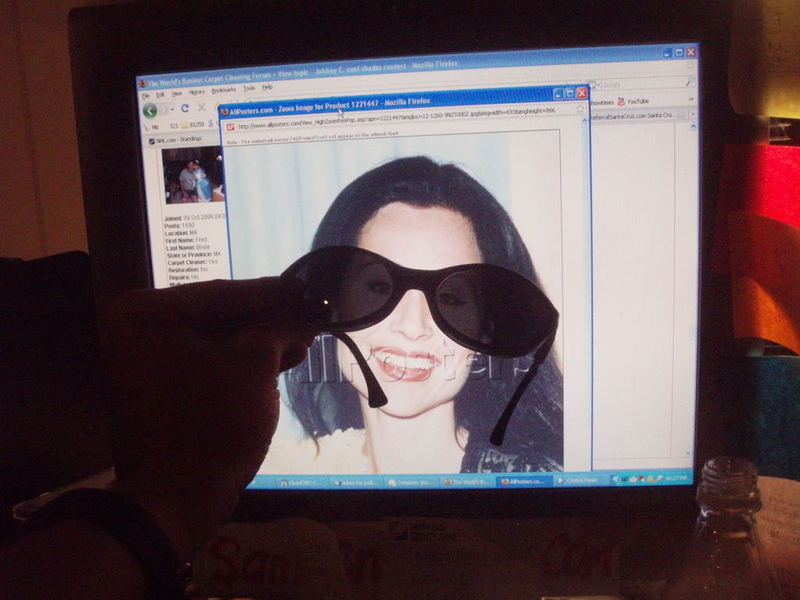Click the search magnifier icon in Firefox
Screen dimensions: 800x600
click(x=688, y=83)
